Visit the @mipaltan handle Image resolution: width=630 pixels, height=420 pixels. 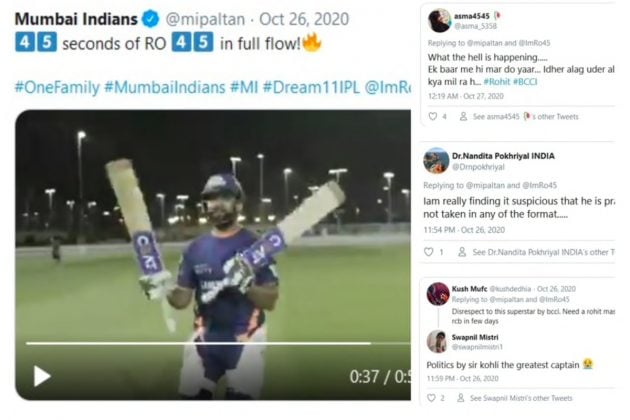pyautogui.click(x=205, y=19)
